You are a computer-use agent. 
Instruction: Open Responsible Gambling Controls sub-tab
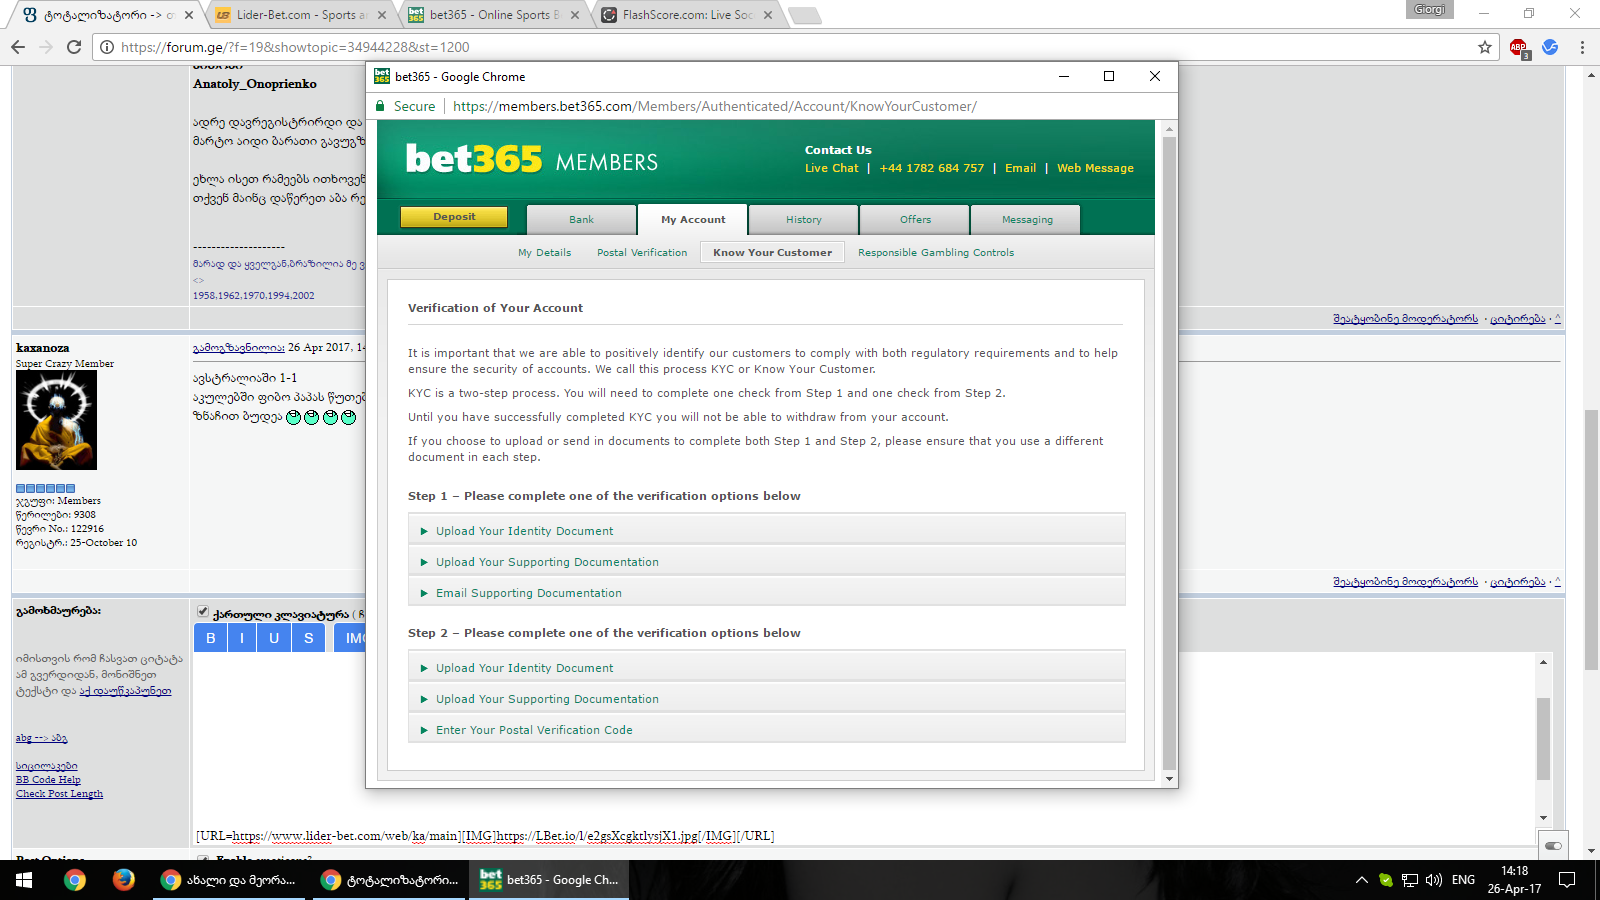[x=936, y=253]
